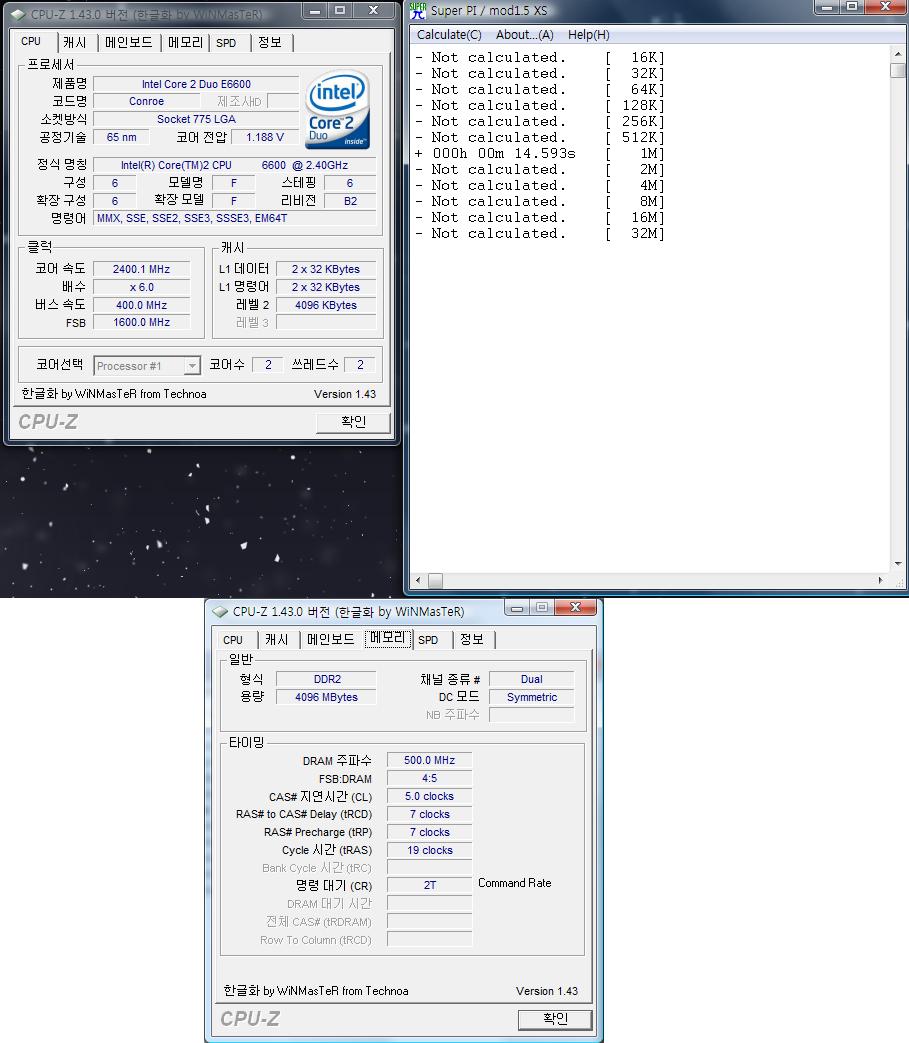Click the Intel Core 2 Duo logo
Image resolution: width=909 pixels, height=1043 pixels.
click(338, 110)
